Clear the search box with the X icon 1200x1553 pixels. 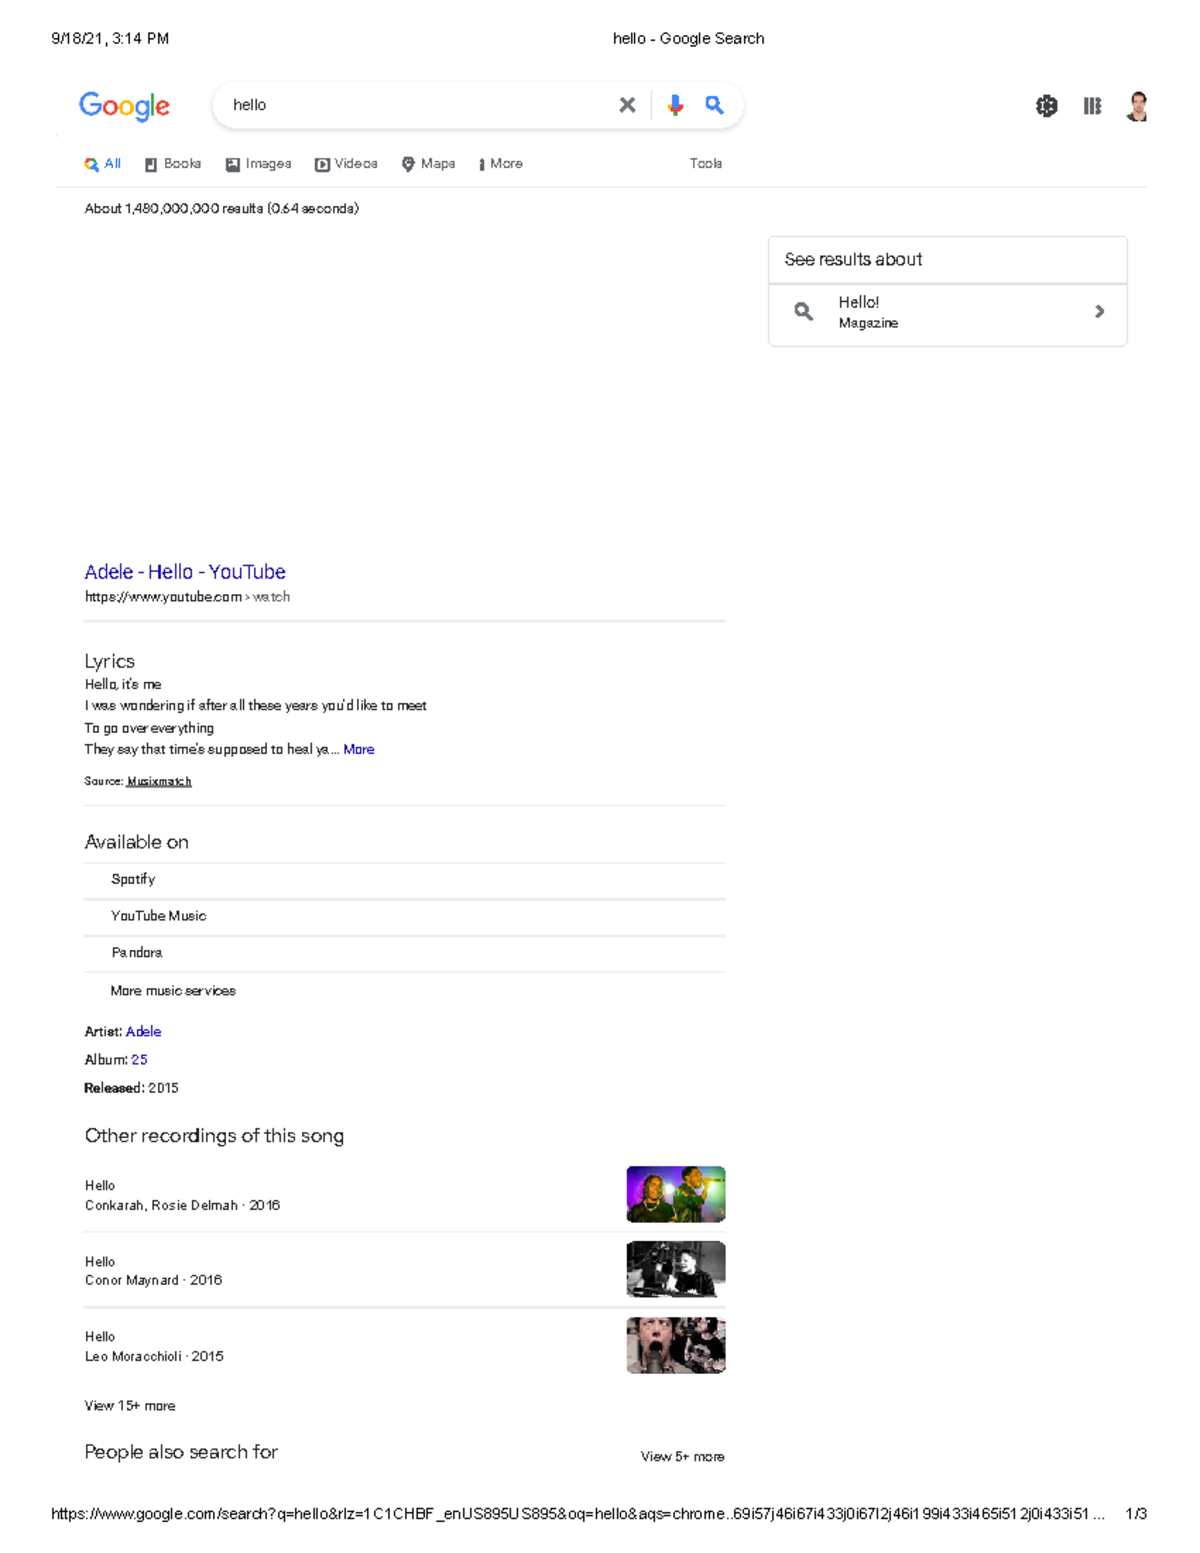[627, 104]
